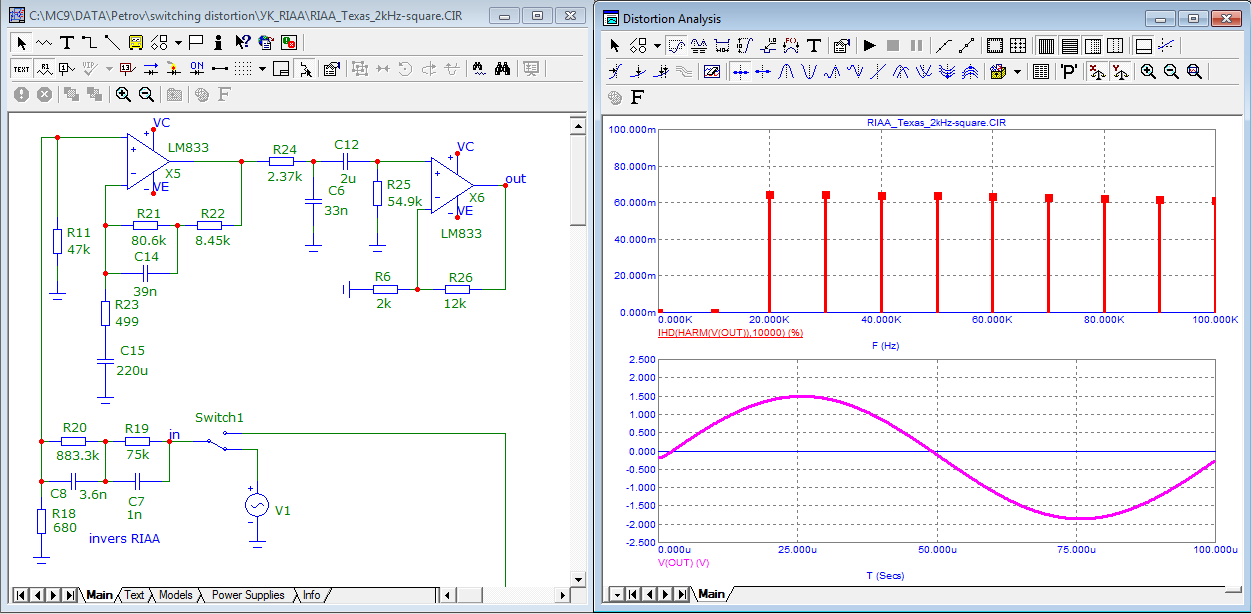Click the Info mode icon

point(220,42)
